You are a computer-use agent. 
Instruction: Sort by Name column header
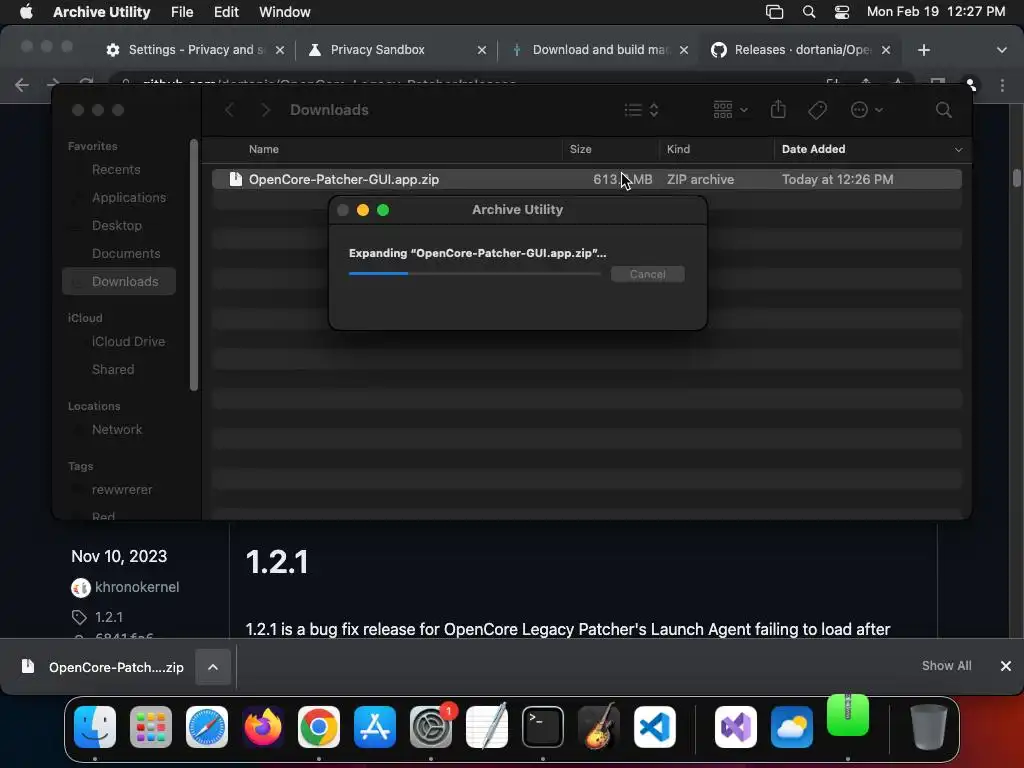coord(264,150)
